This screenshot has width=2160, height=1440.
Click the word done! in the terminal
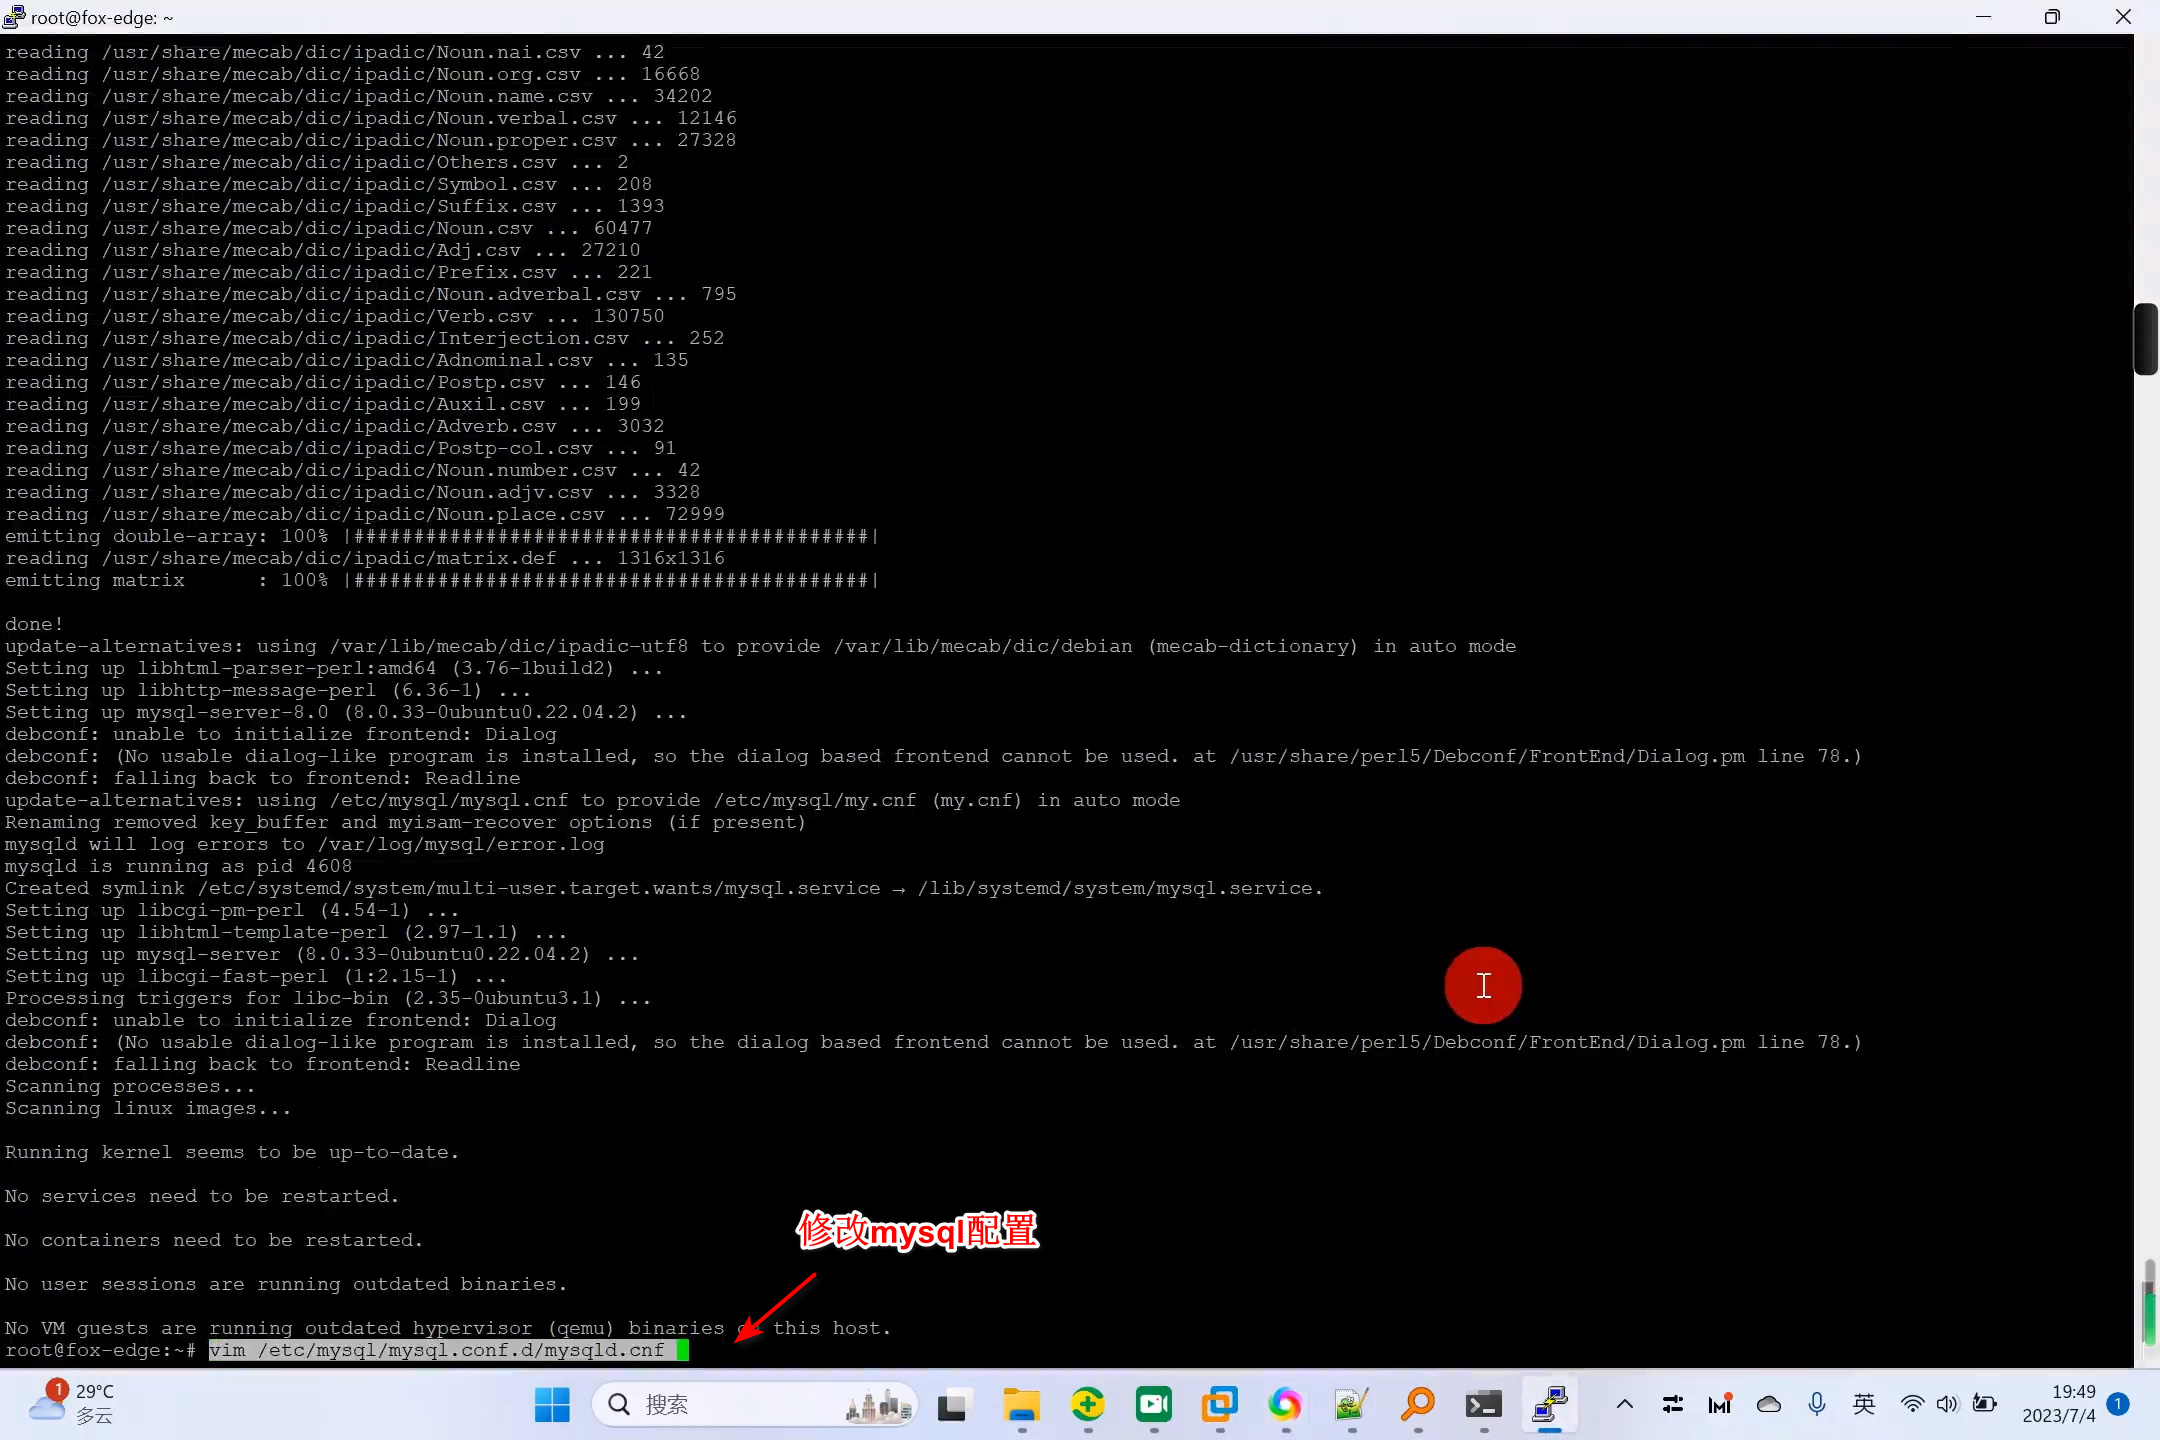coord(34,624)
